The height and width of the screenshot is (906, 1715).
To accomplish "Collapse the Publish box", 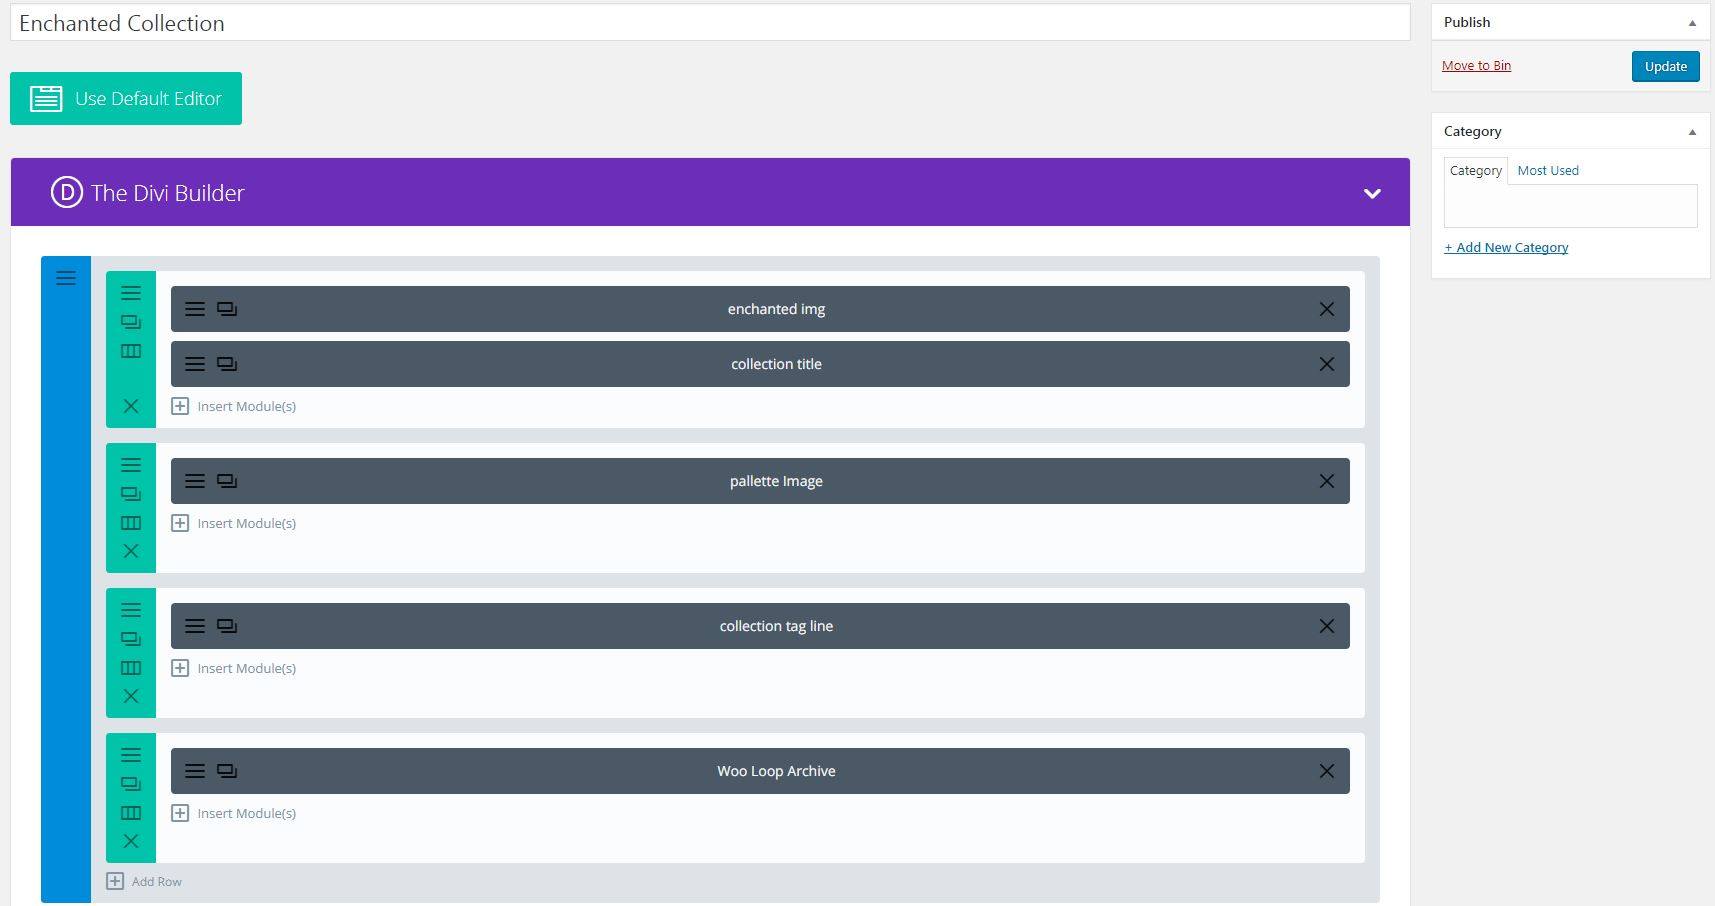I will pyautogui.click(x=1692, y=23).
